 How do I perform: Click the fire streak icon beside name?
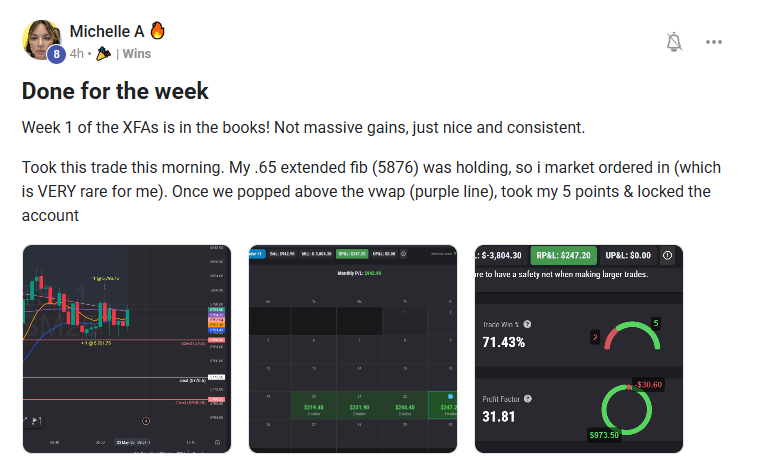[157, 30]
